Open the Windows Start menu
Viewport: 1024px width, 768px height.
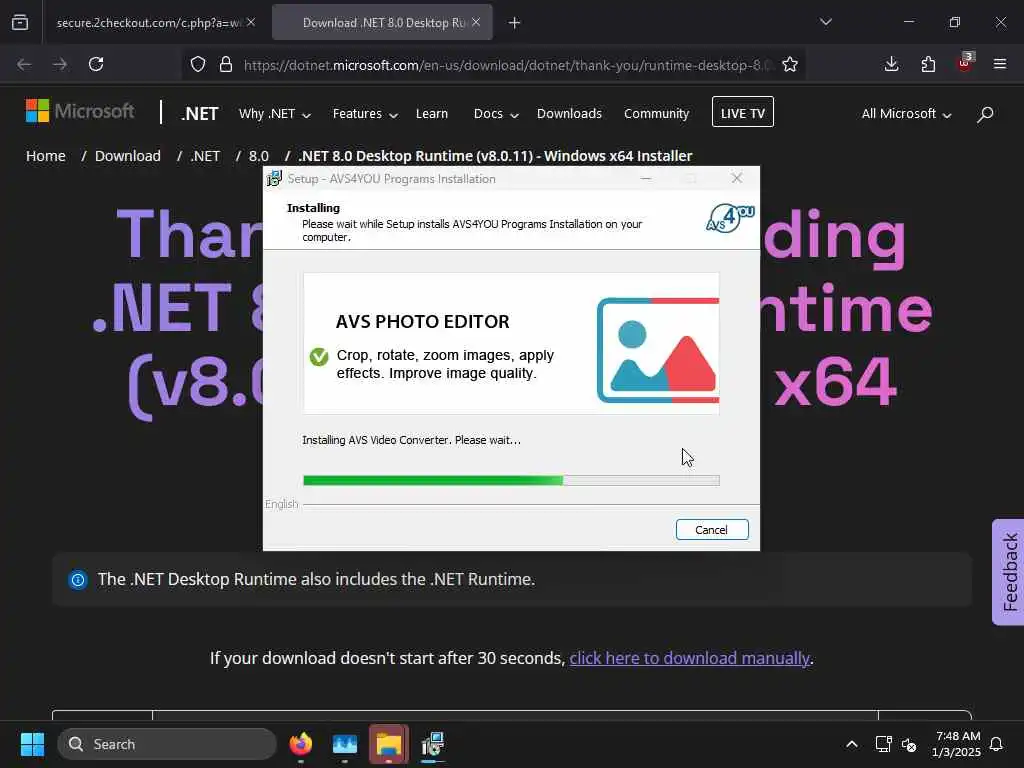(x=32, y=744)
